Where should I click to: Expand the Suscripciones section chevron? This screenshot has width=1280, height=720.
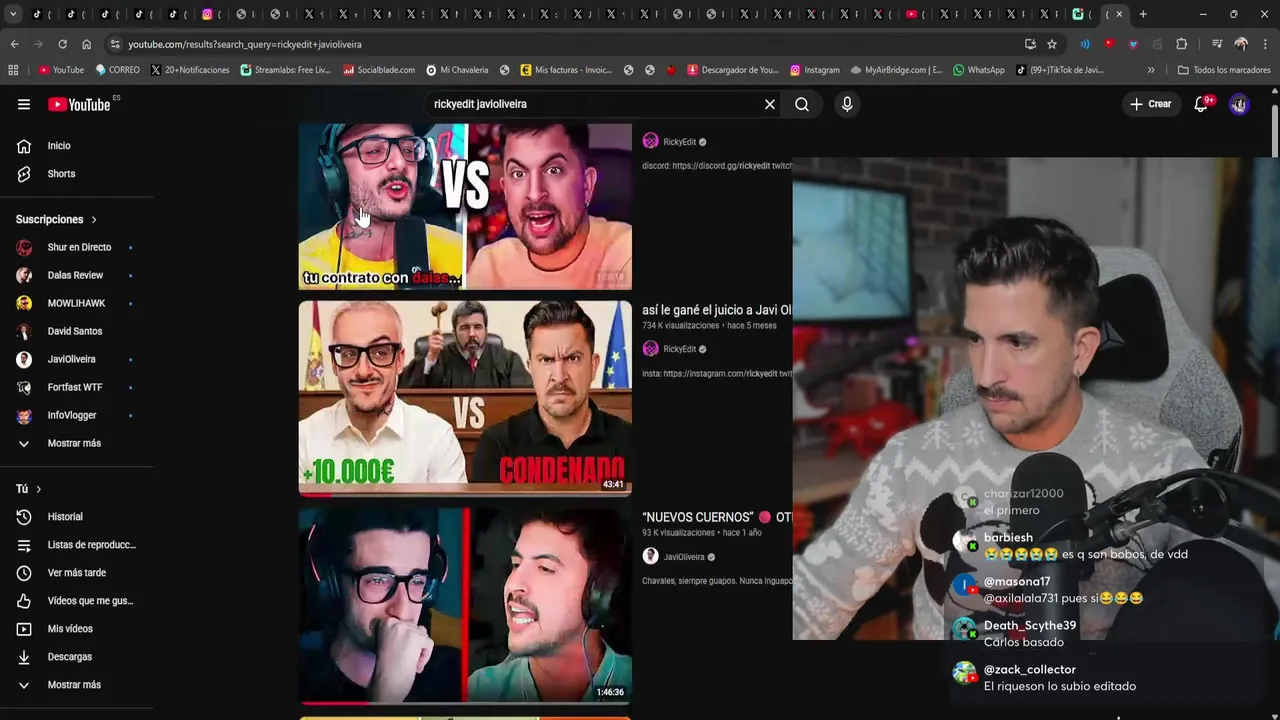click(x=94, y=219)
